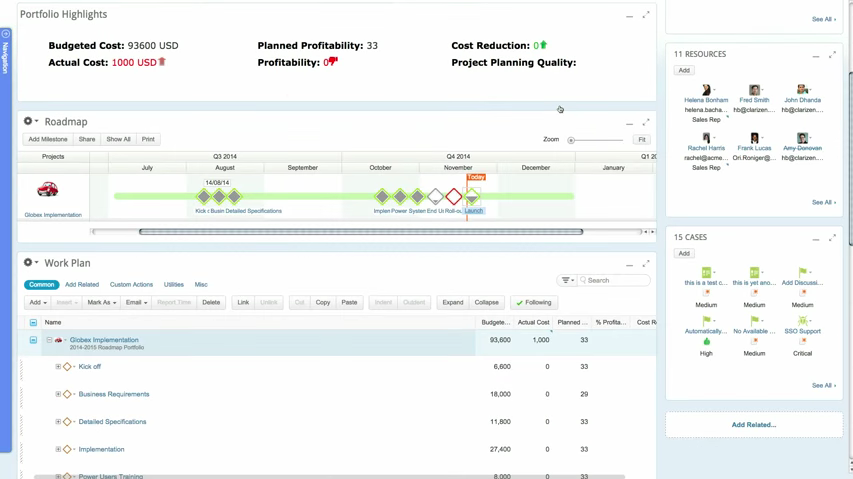
Task: Click the Launch milestone diamond on roadmap
Action: (x=473, y=197)
